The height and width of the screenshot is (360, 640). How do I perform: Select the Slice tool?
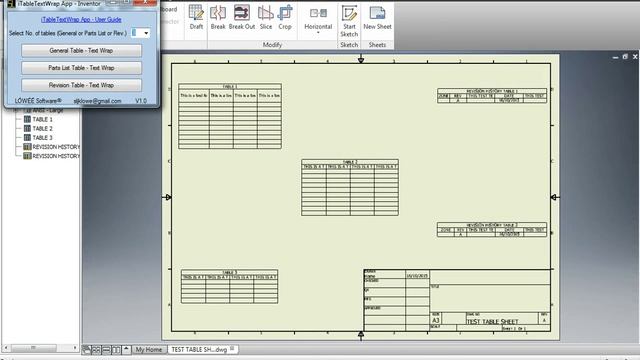(266, 18)
